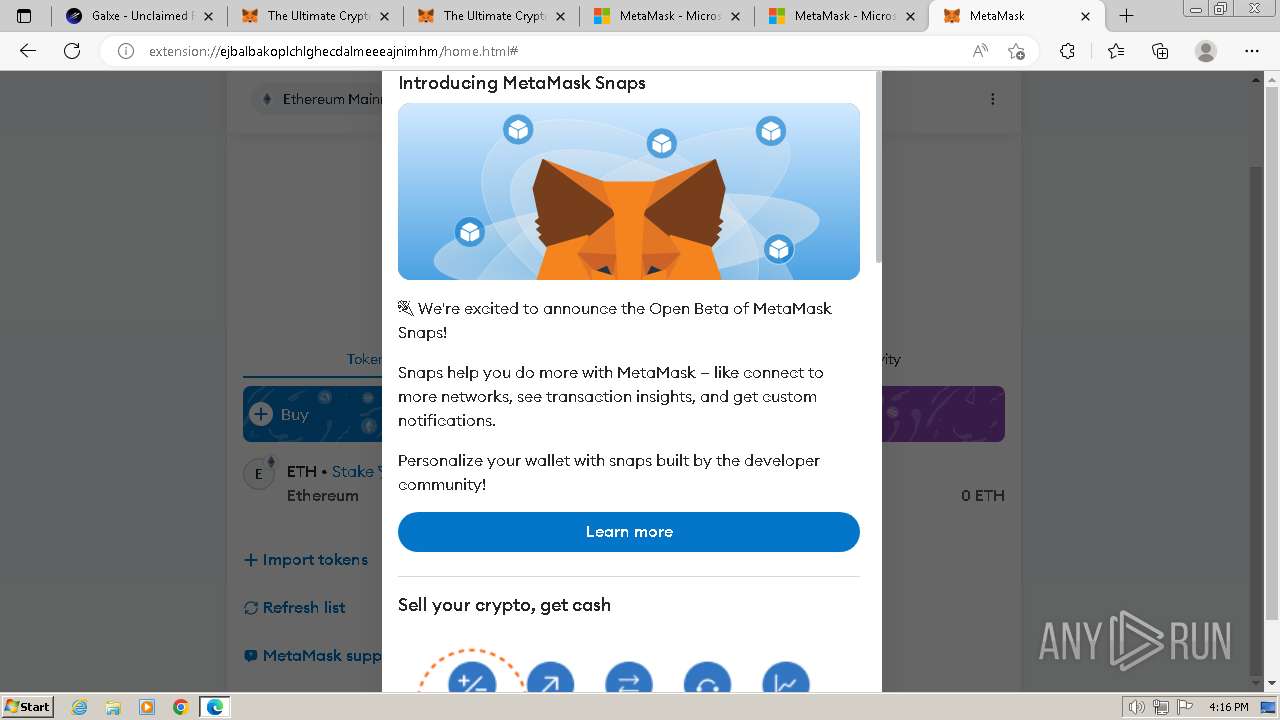This screenshot has height=720, width=1280.
Task: Click the Stake link next to ETH
Action: coord(352,471)
